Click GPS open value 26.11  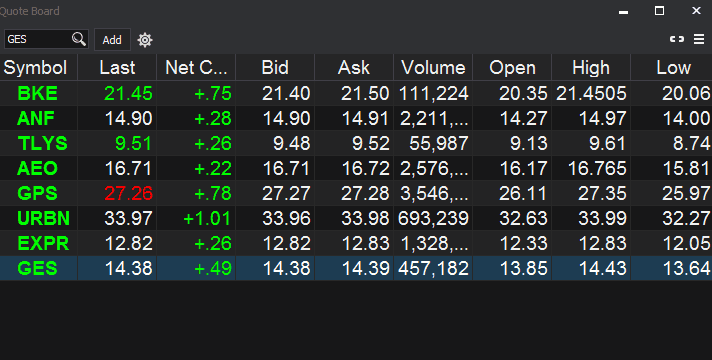pyautogui.click(x=524, y=193)
